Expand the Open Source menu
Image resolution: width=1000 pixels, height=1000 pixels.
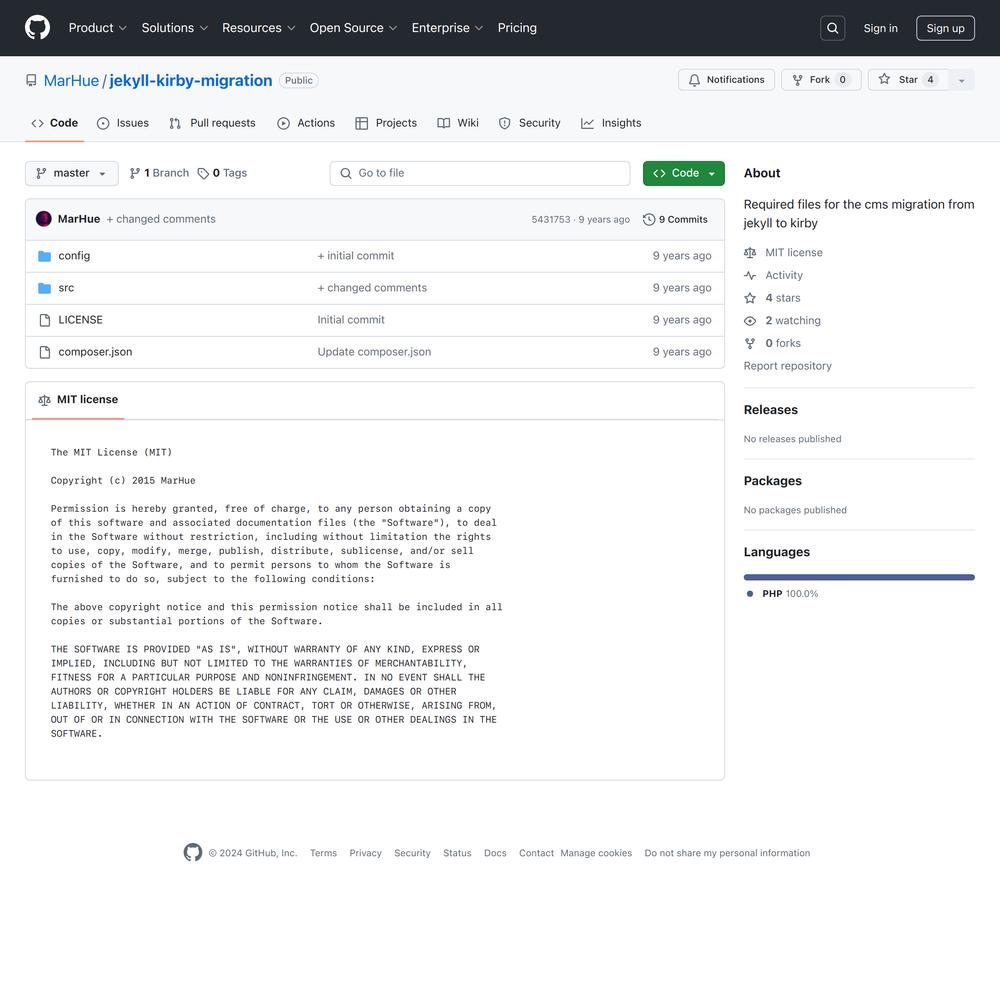353,28
